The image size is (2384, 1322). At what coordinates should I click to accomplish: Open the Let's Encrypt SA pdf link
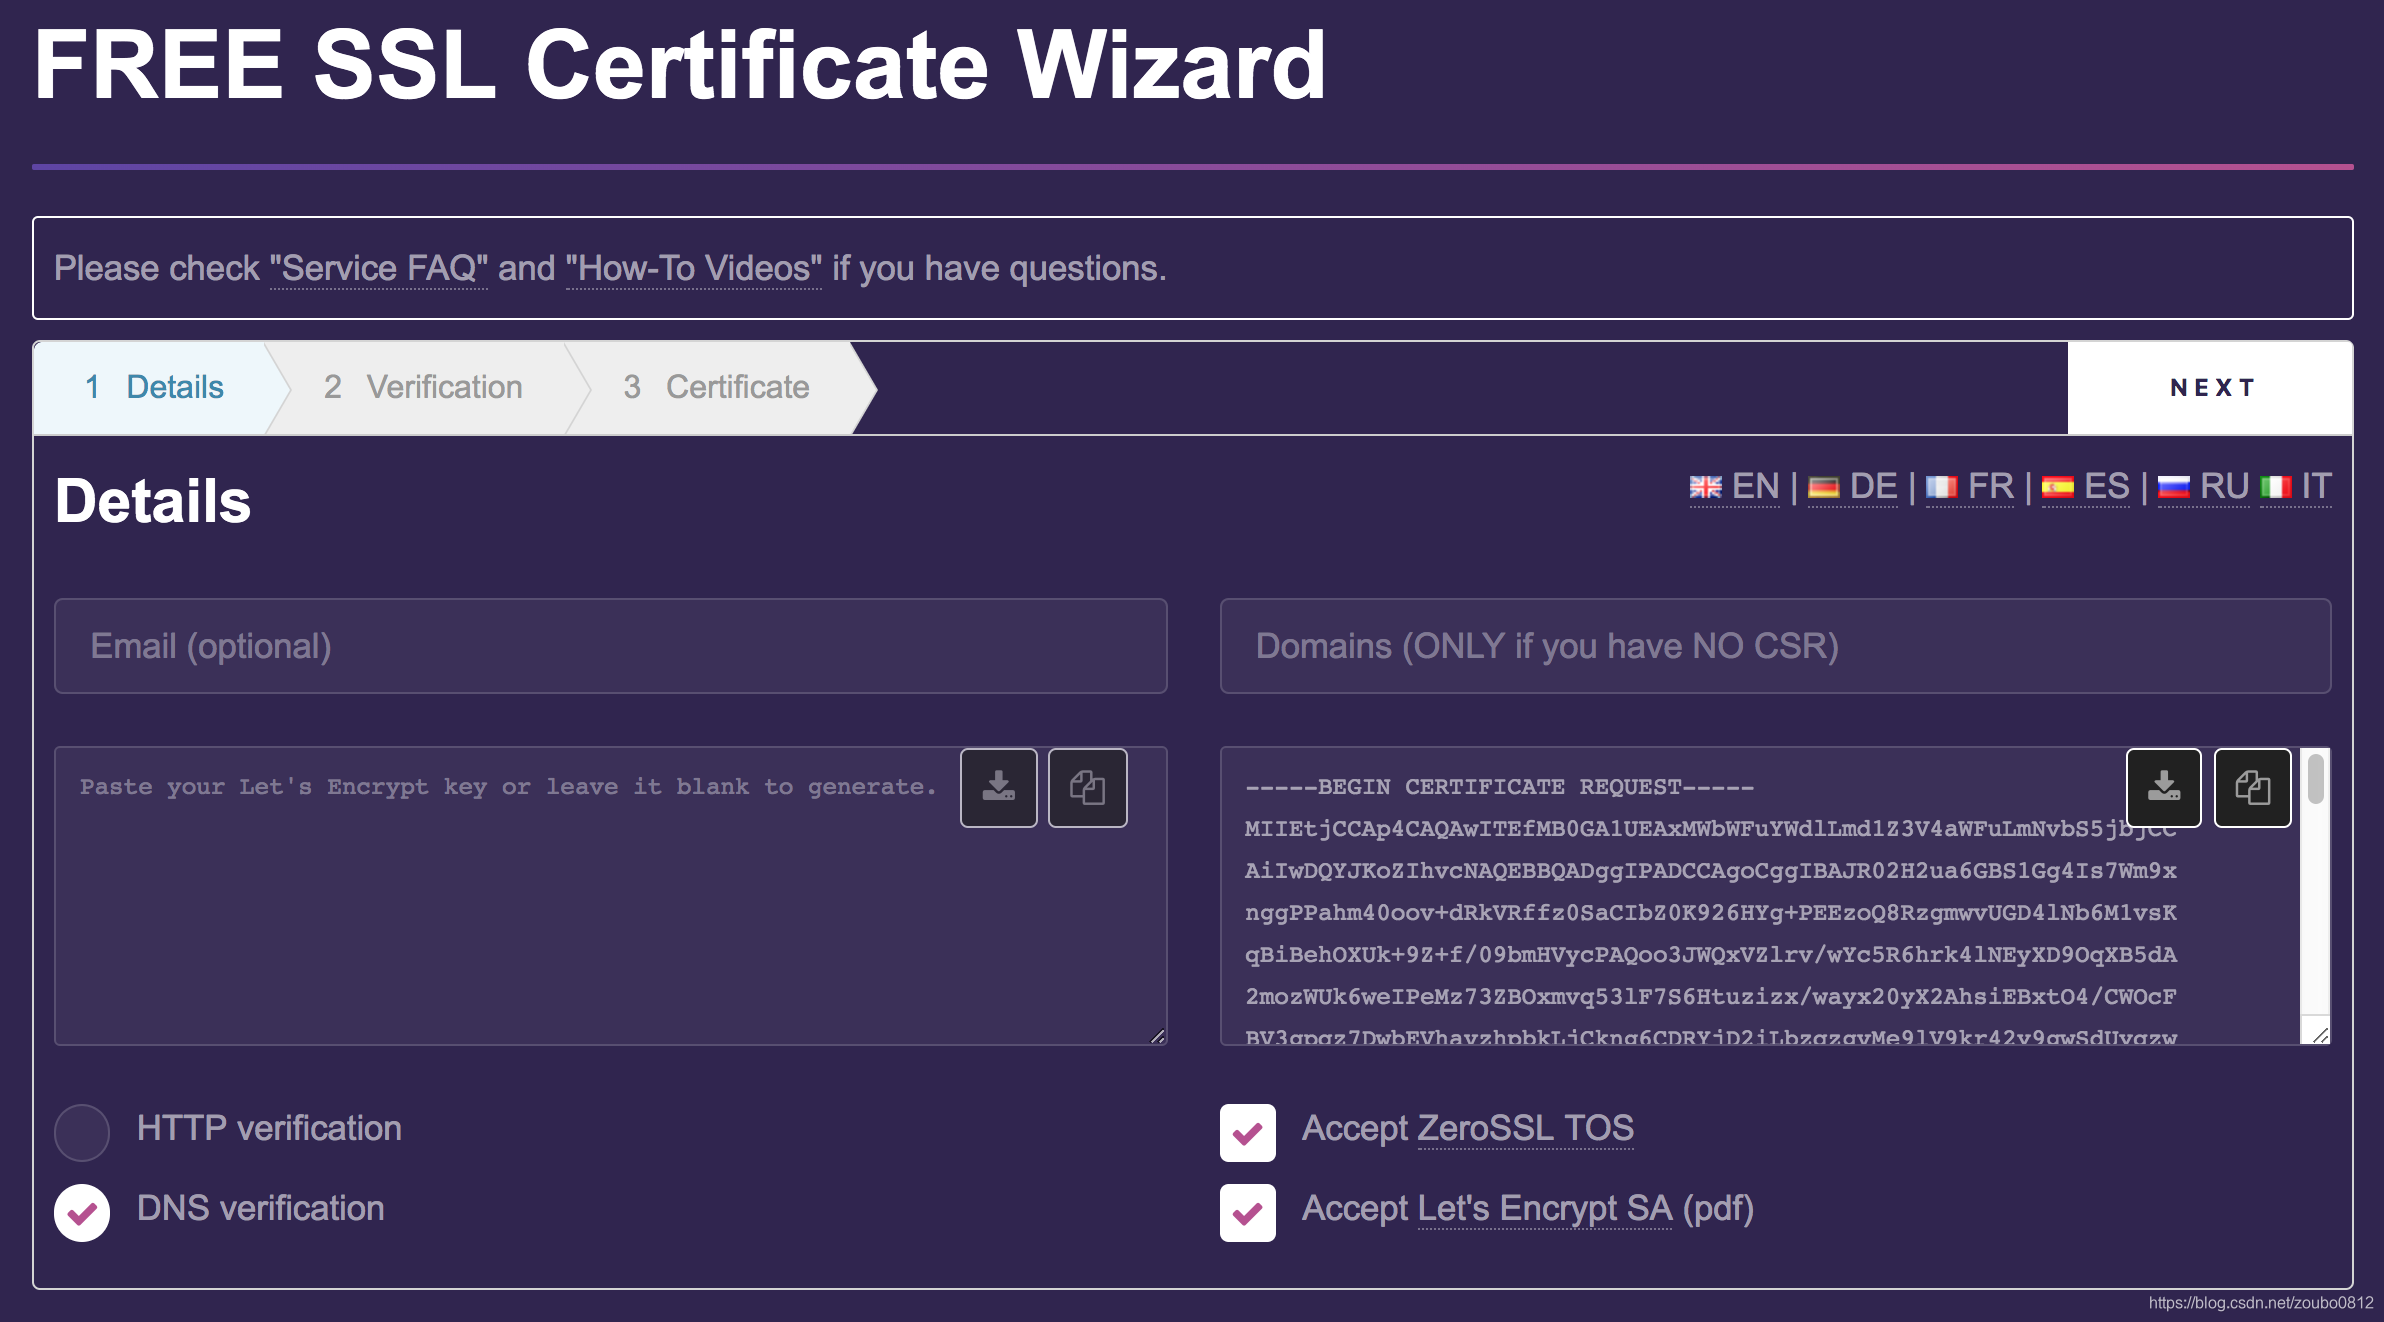1544,1209
